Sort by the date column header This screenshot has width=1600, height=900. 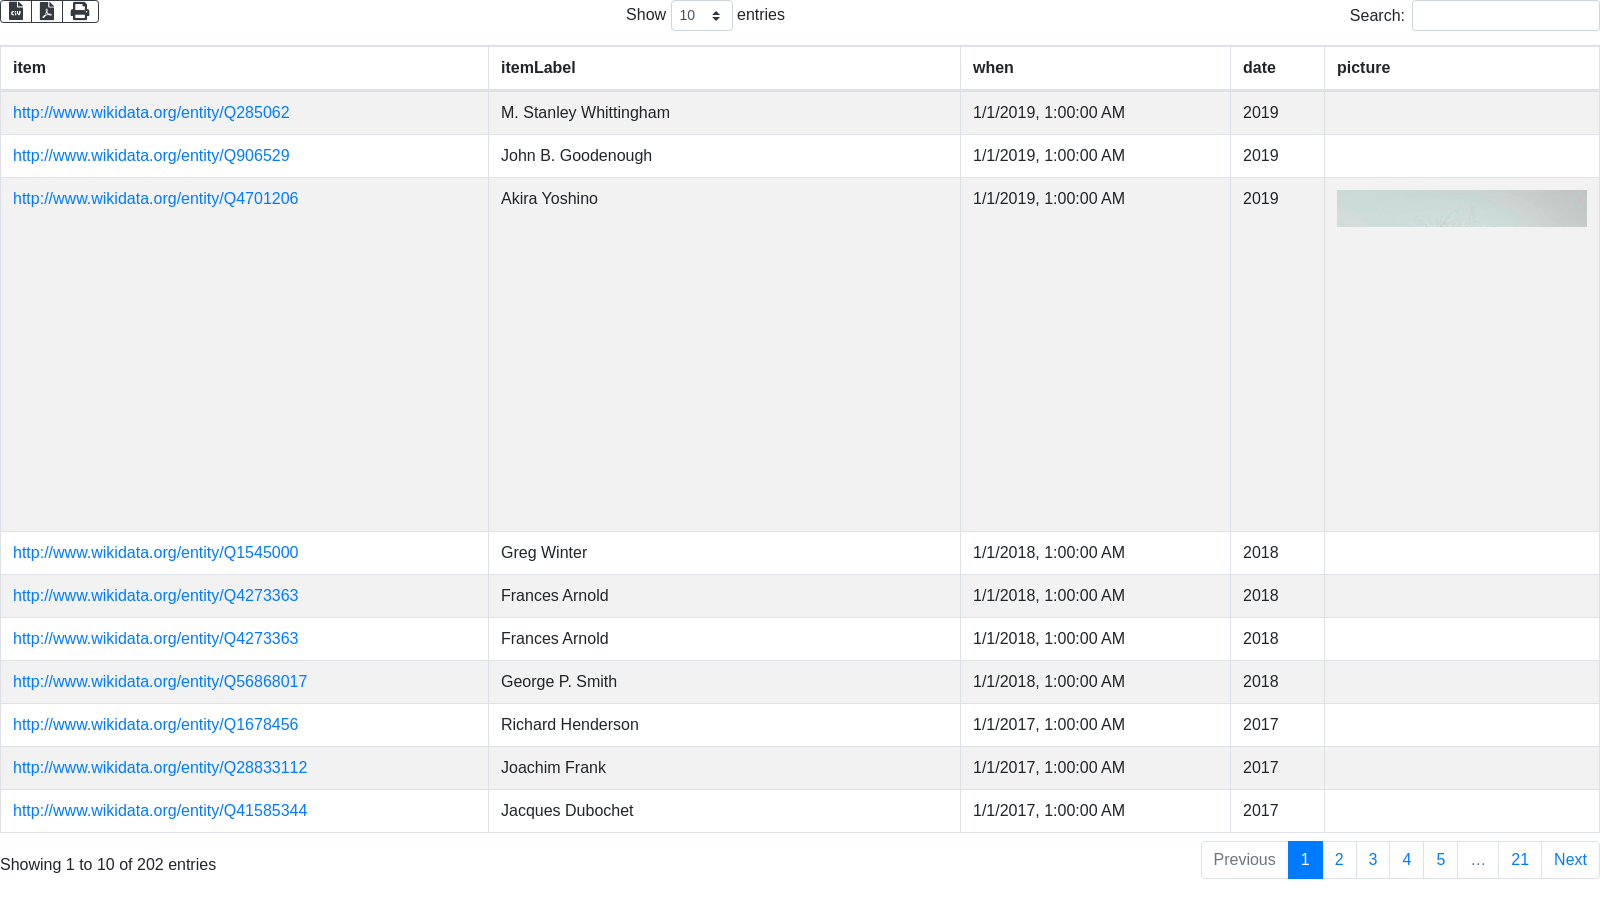point(1259,68)
